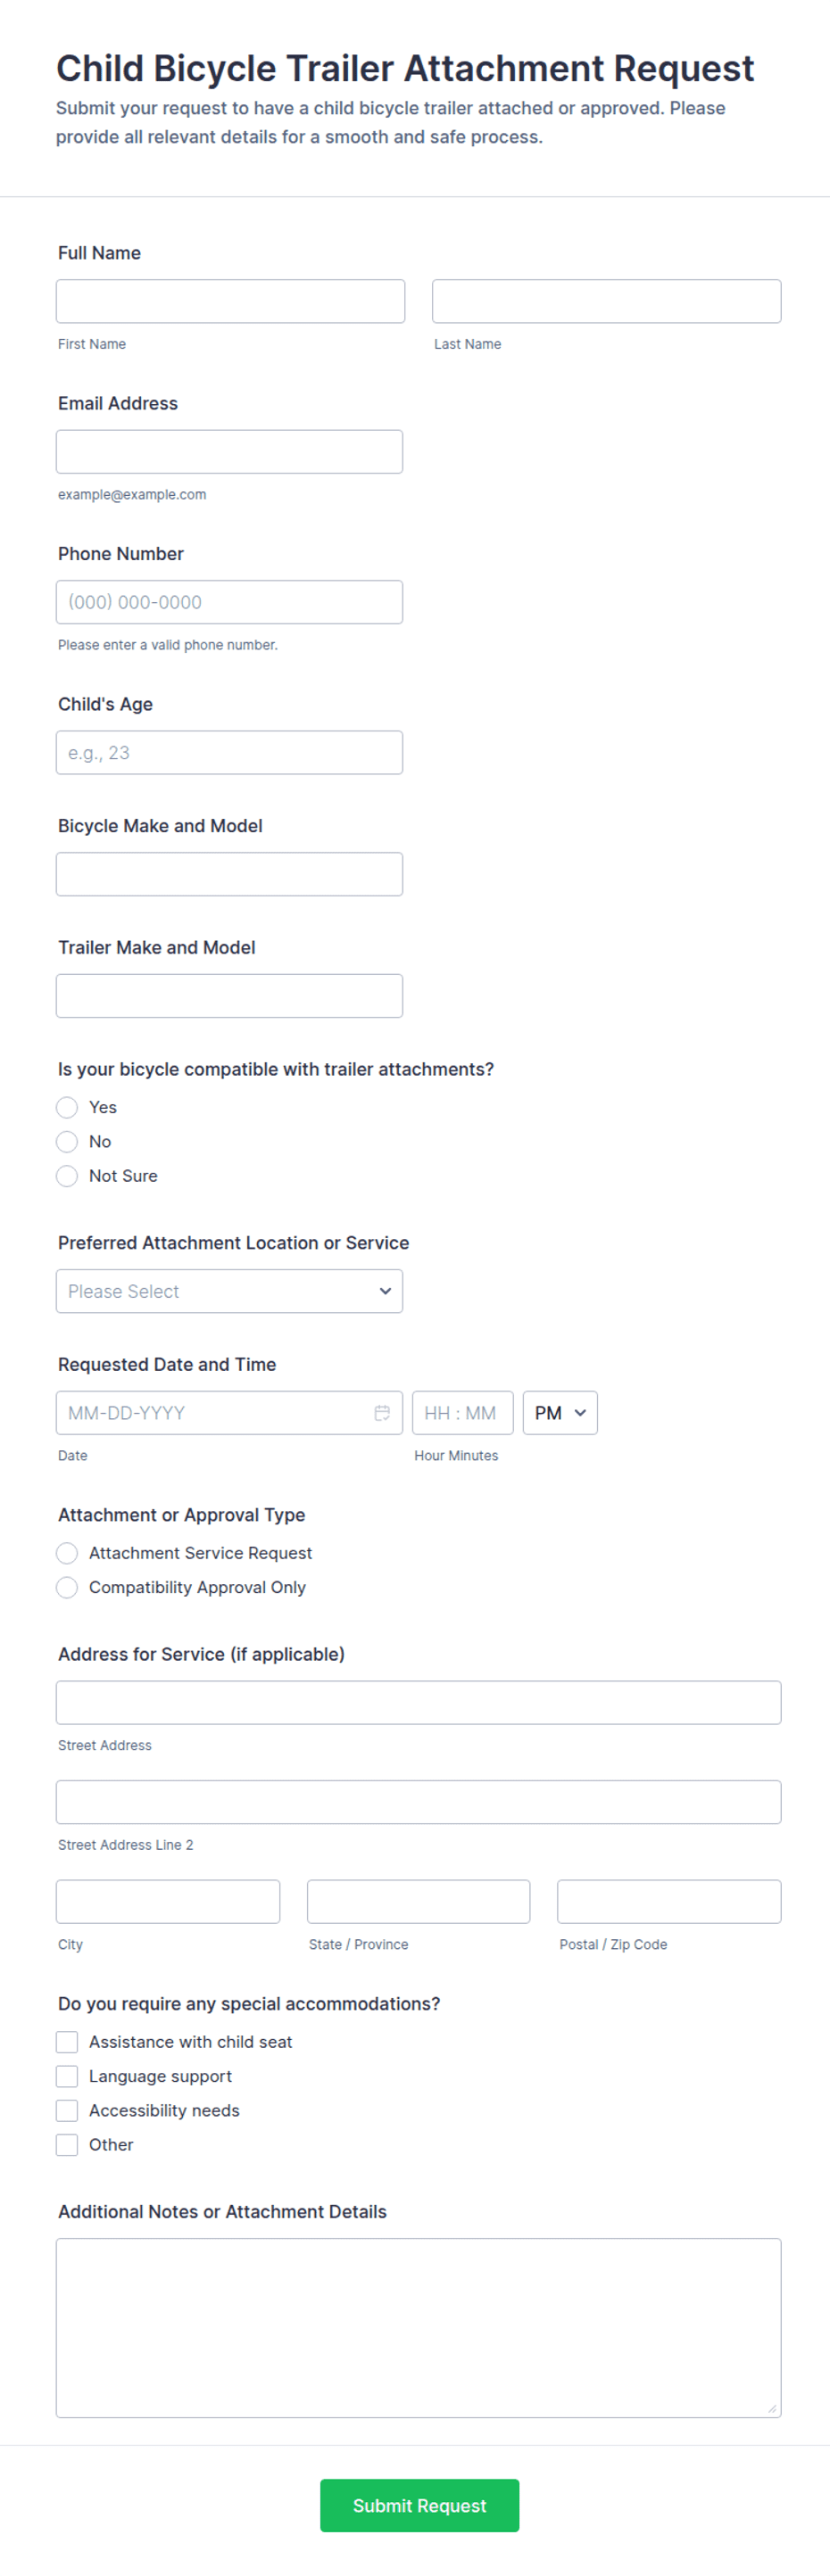Select 'Attachment Service Request' type
This screenshot has height=2576, width=830.
pos(67,1552)
